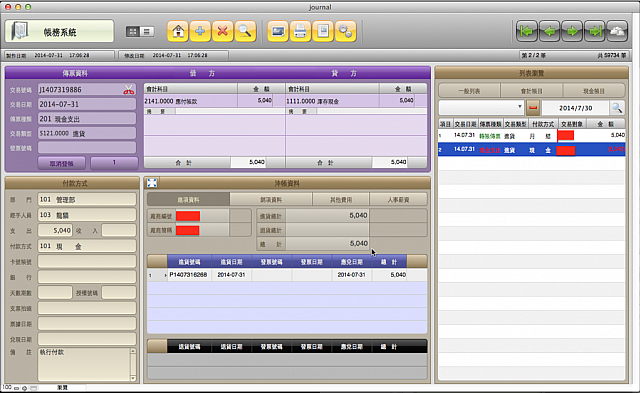Print using the printer icon
640x393 pixels.
click(300, 31)
